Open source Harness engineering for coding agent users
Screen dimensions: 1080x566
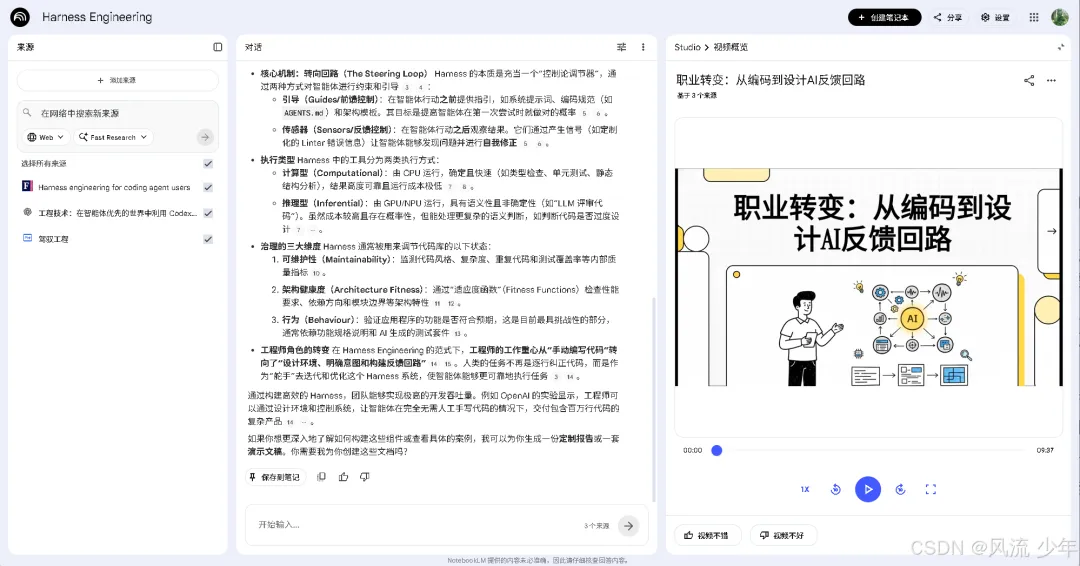coord(114,187)
